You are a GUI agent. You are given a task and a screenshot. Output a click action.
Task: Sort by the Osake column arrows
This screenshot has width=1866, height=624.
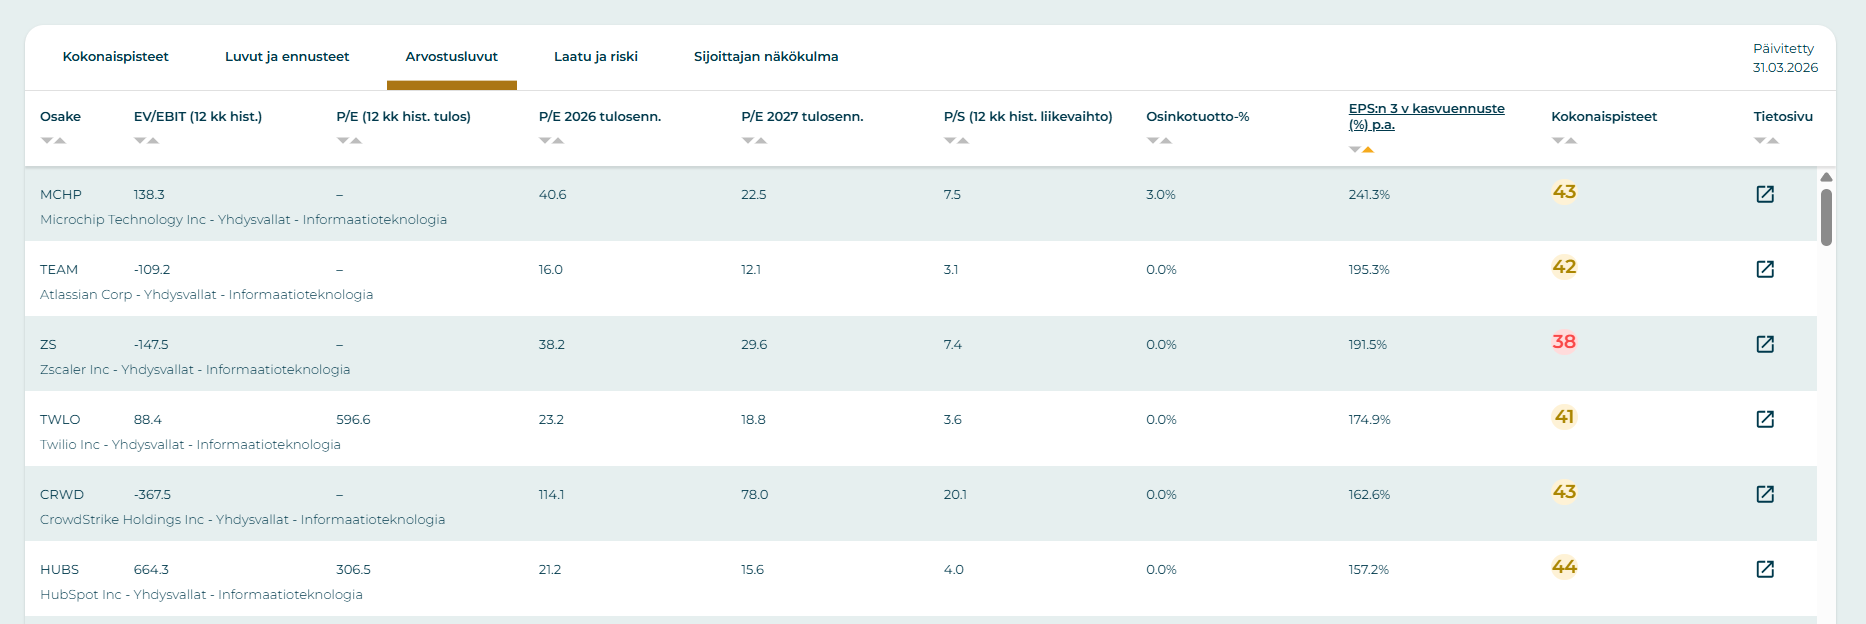pyautogui.click(x=53, y=141)
